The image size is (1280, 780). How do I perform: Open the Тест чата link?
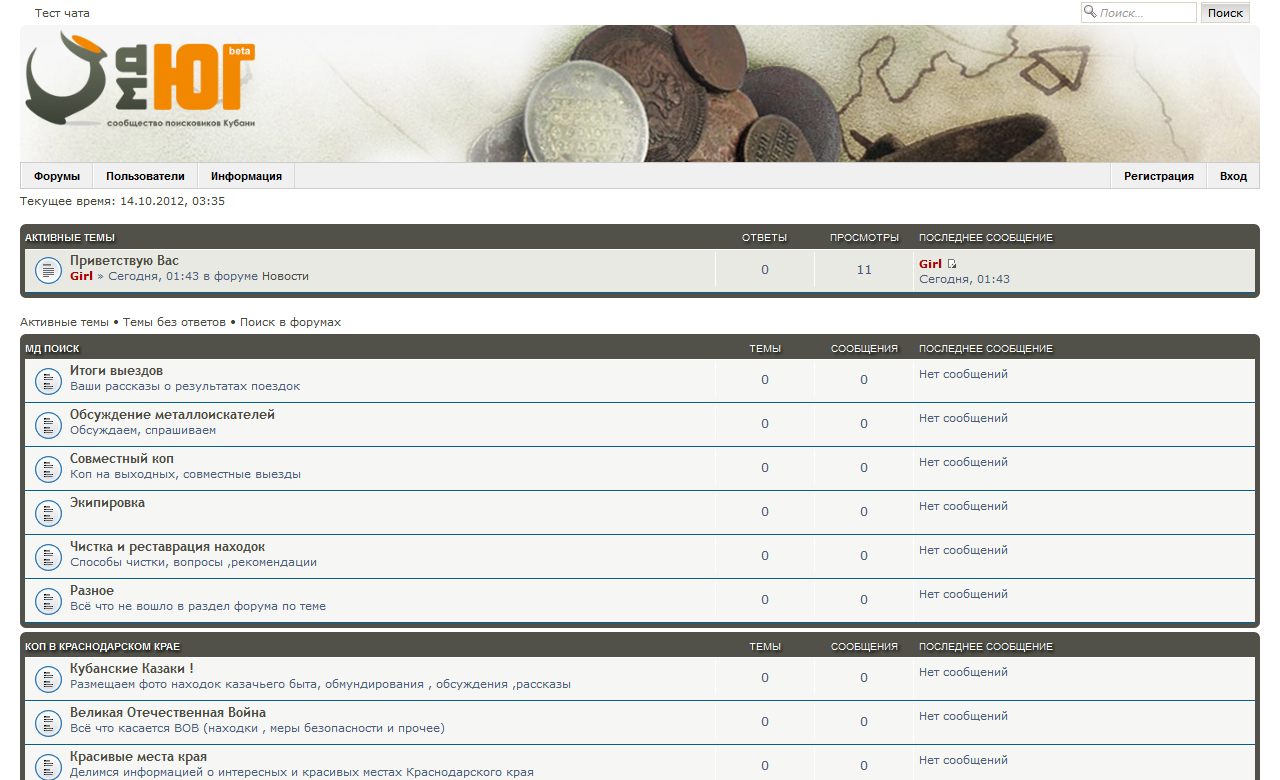62,13
